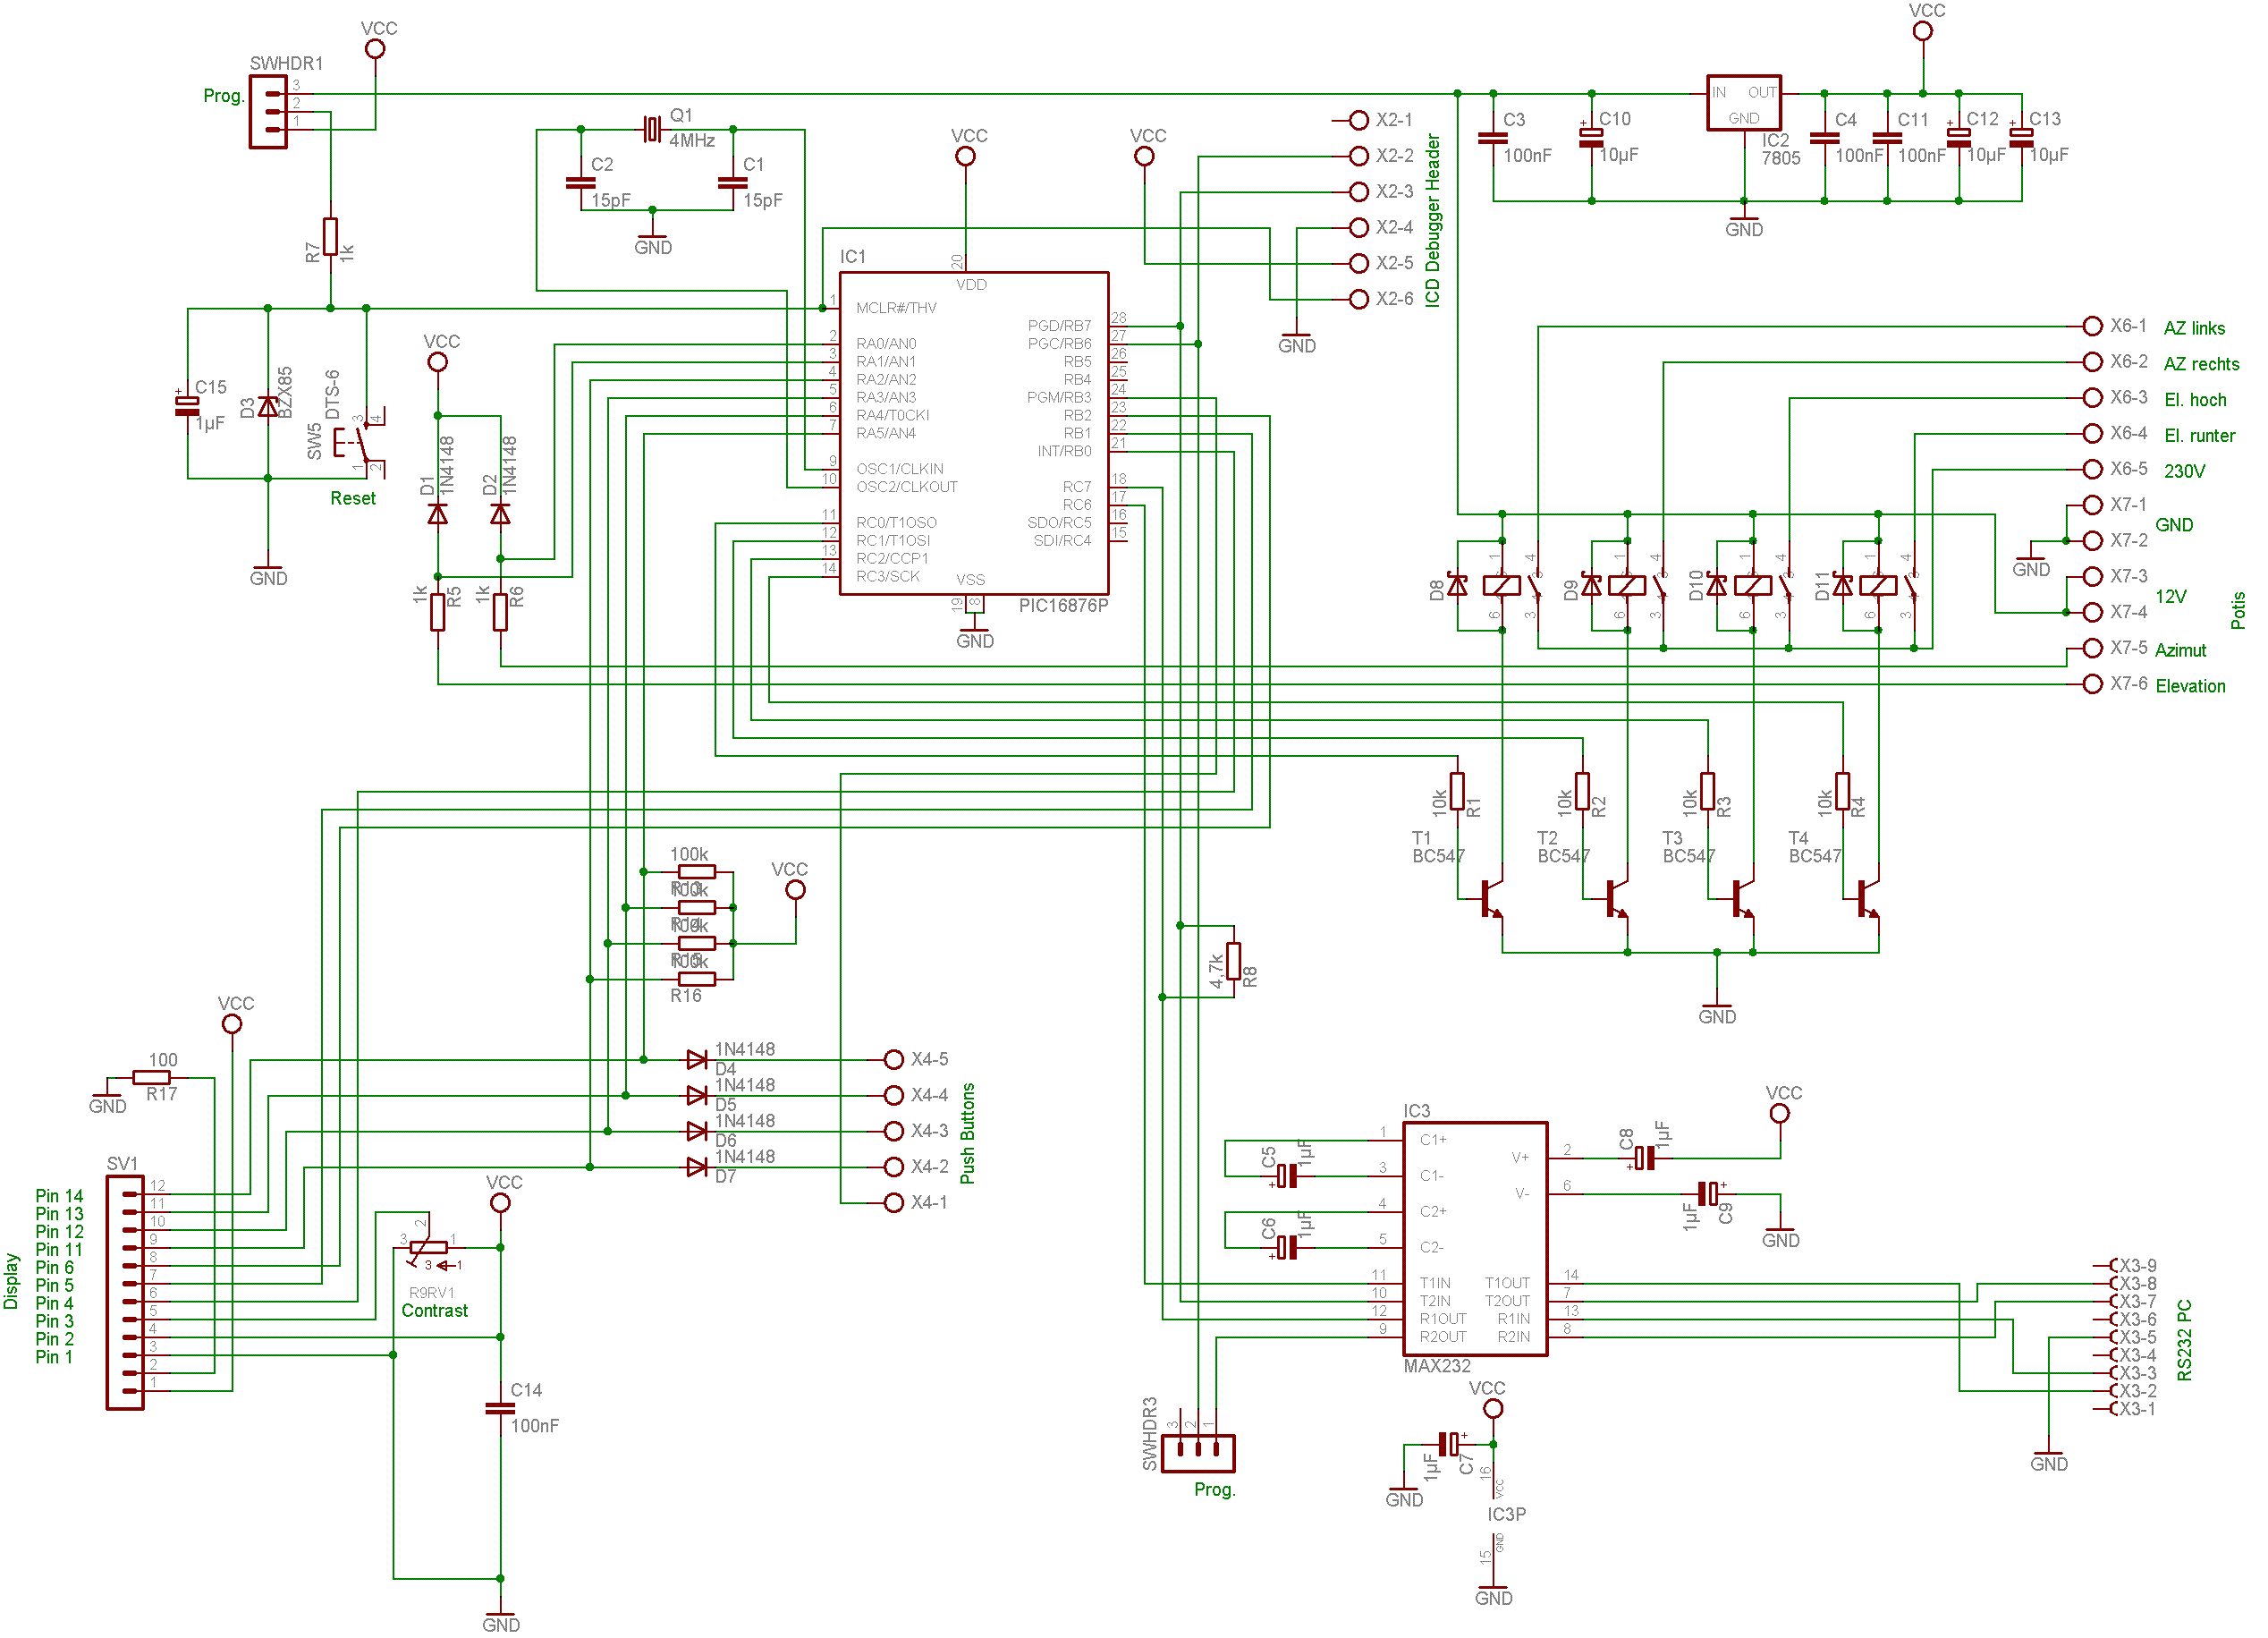
Task: Select the 'T1OUT' pin name on MAX232
Action: coord(1507,1283)
